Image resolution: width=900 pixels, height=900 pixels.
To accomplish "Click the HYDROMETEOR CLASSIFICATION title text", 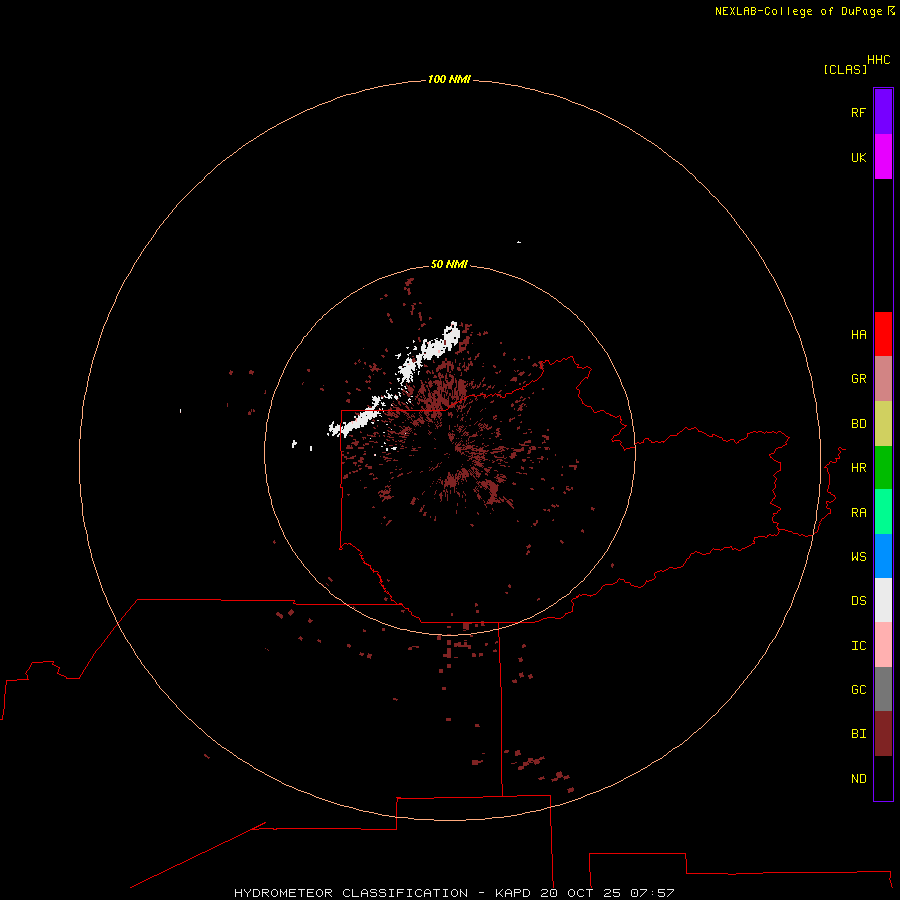I will (351, 893).
